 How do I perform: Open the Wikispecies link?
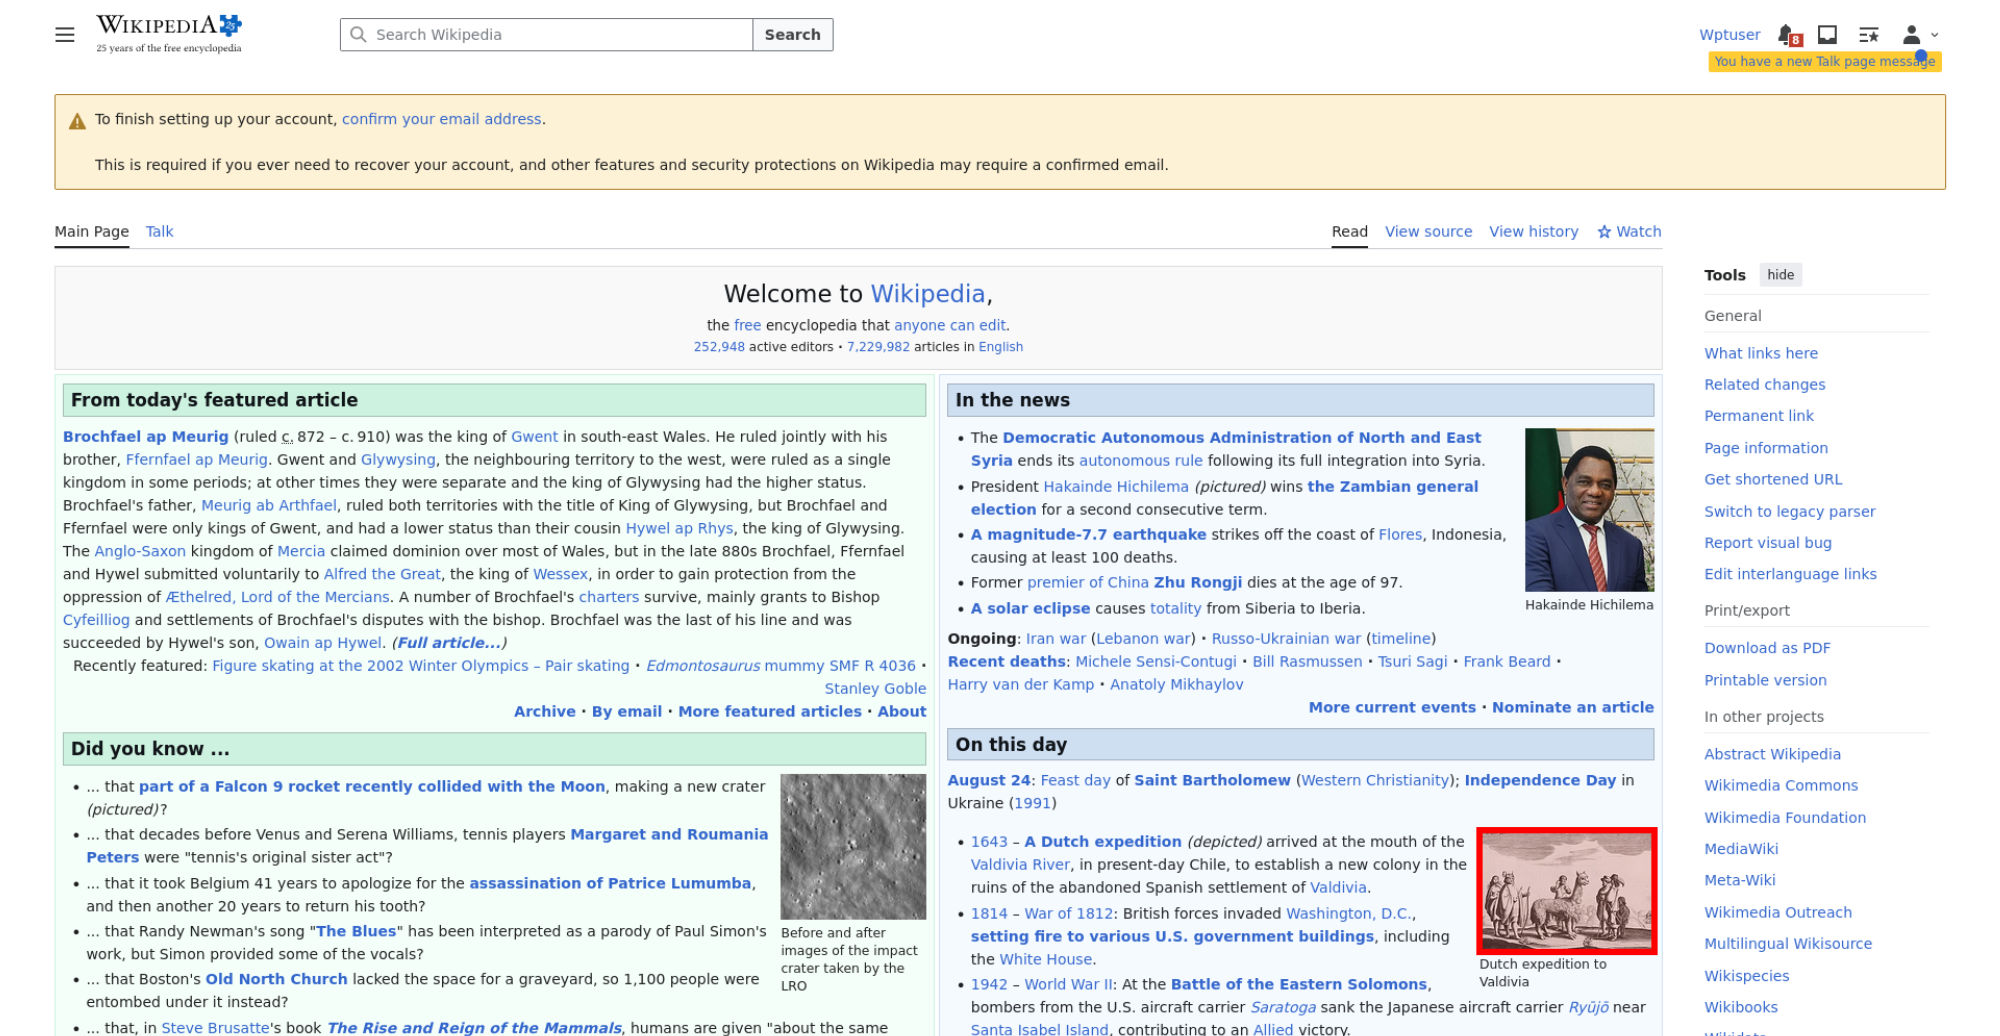[x=1746, y=976]
